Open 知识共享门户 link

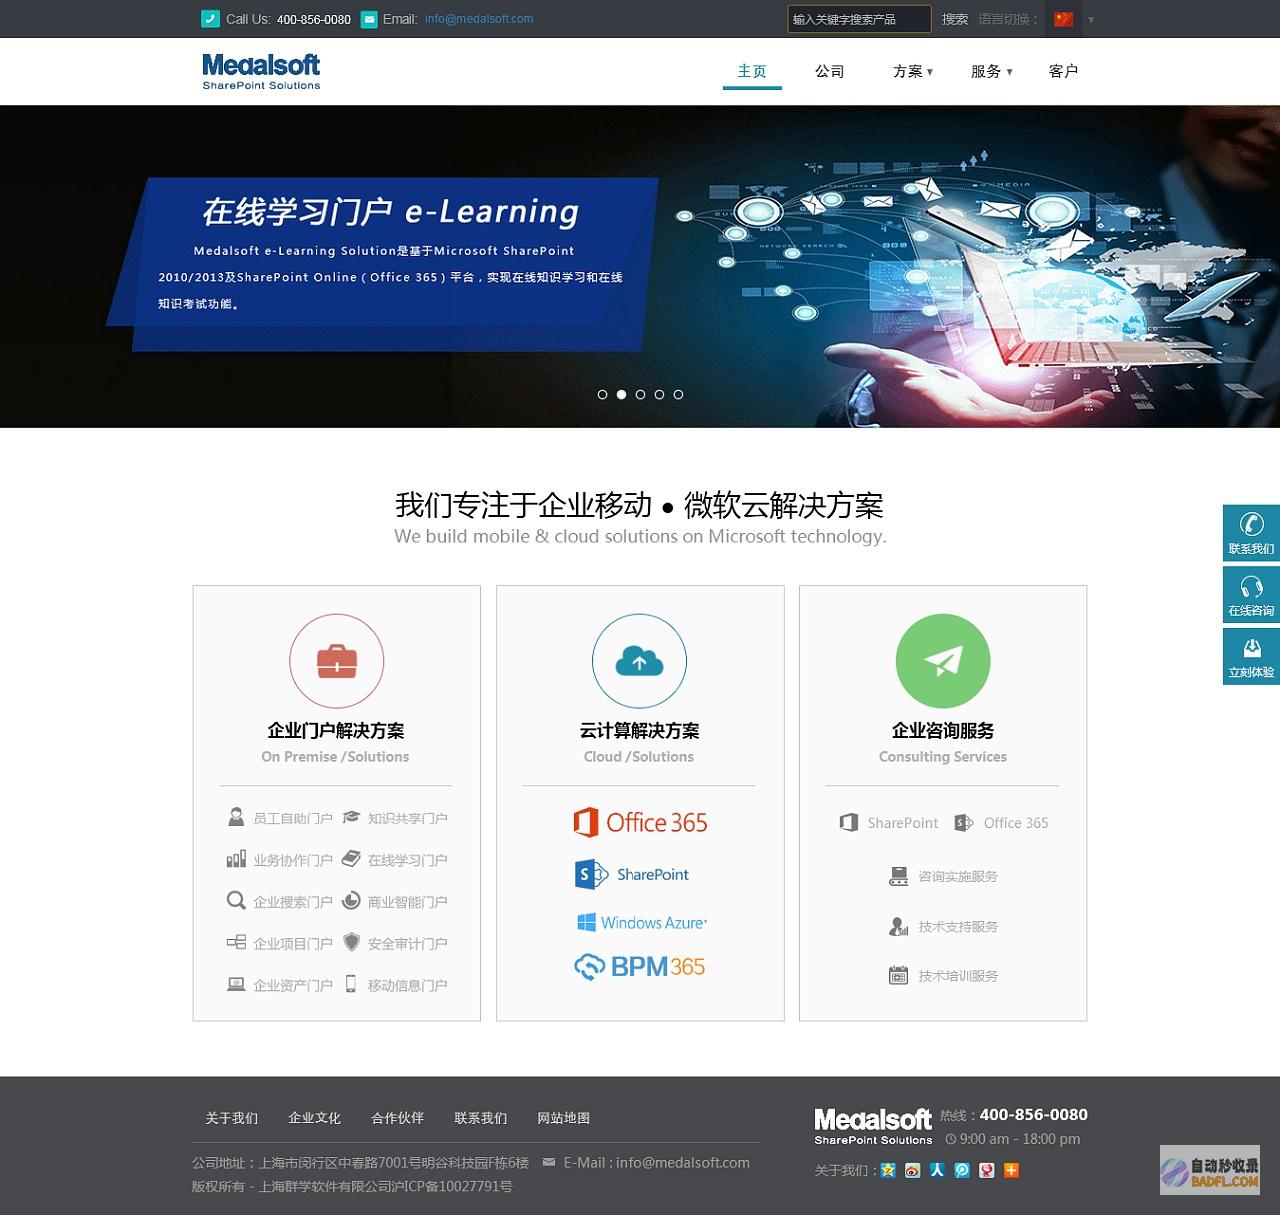coord(407,818)
